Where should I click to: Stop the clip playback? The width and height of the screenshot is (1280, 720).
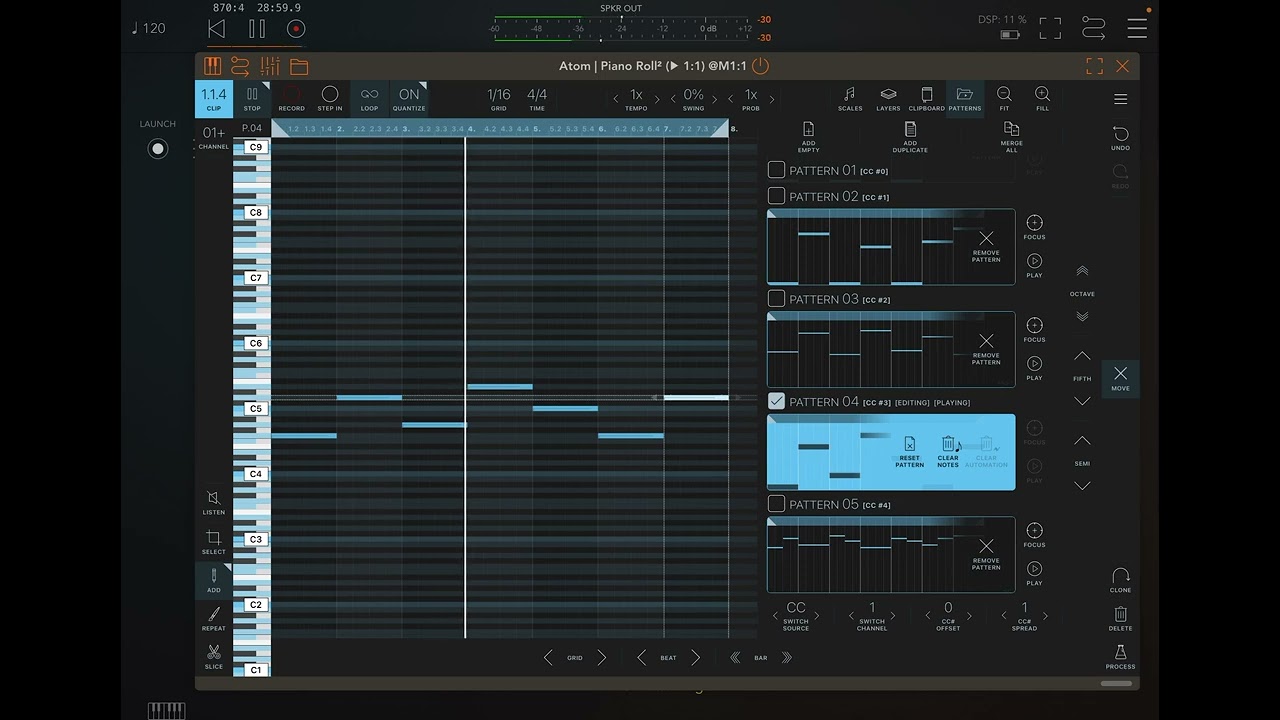coord(252,99)
